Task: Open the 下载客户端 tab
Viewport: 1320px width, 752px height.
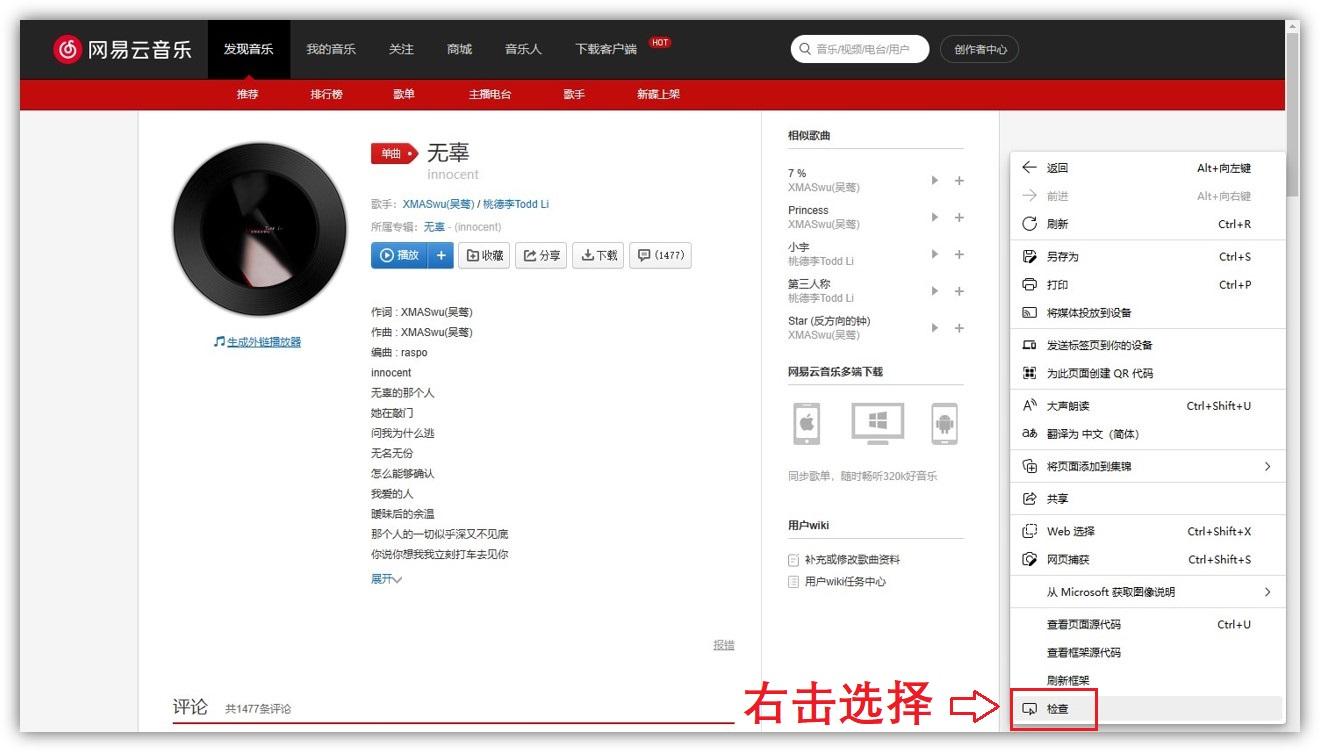Action: [x=606, y=49]
